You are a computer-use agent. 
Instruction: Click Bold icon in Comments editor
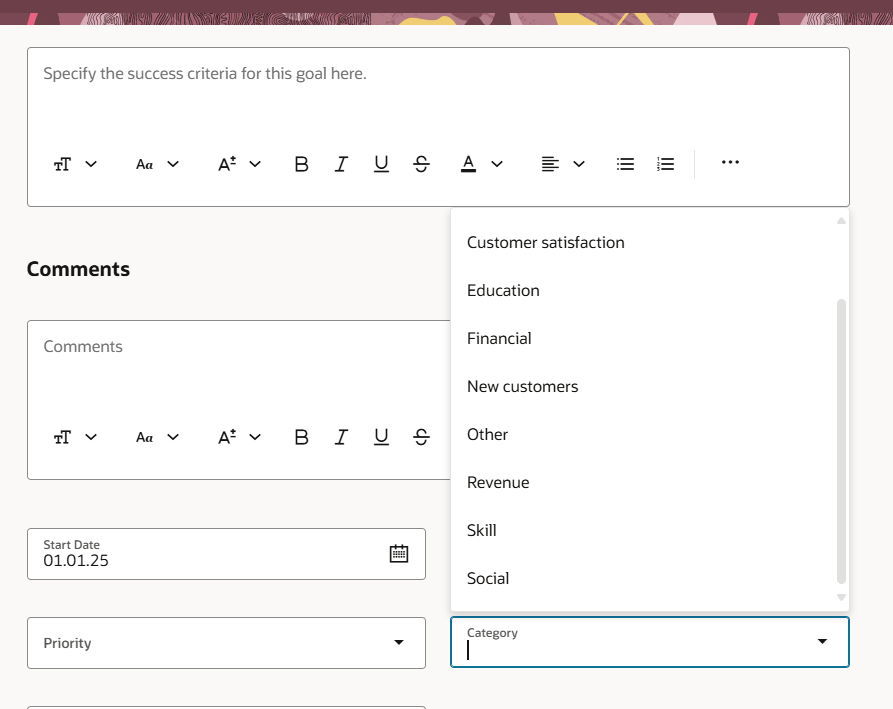click(301, 437)
